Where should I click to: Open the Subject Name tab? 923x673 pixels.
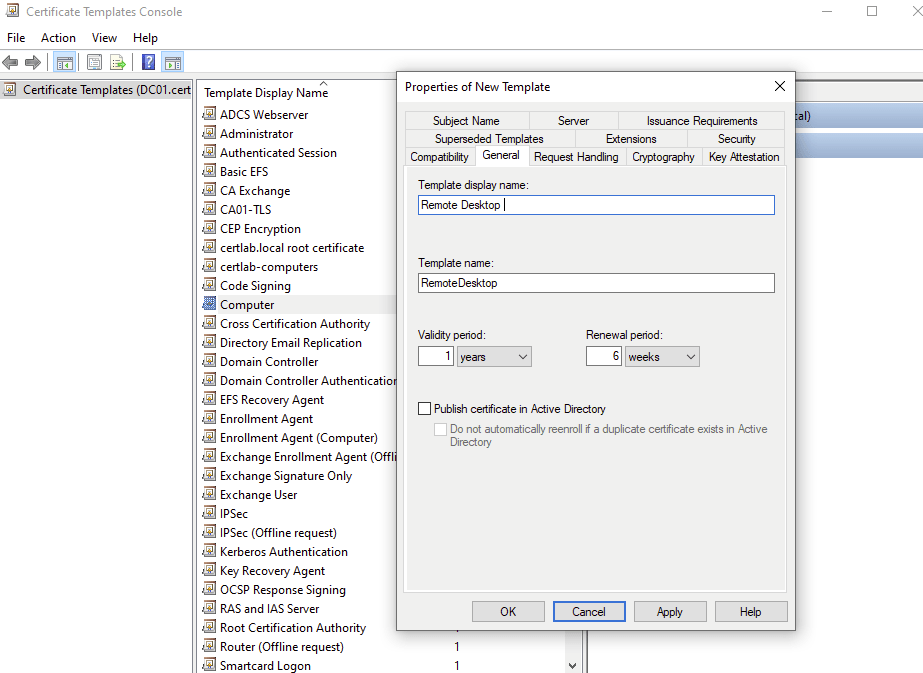pos(466,121)
